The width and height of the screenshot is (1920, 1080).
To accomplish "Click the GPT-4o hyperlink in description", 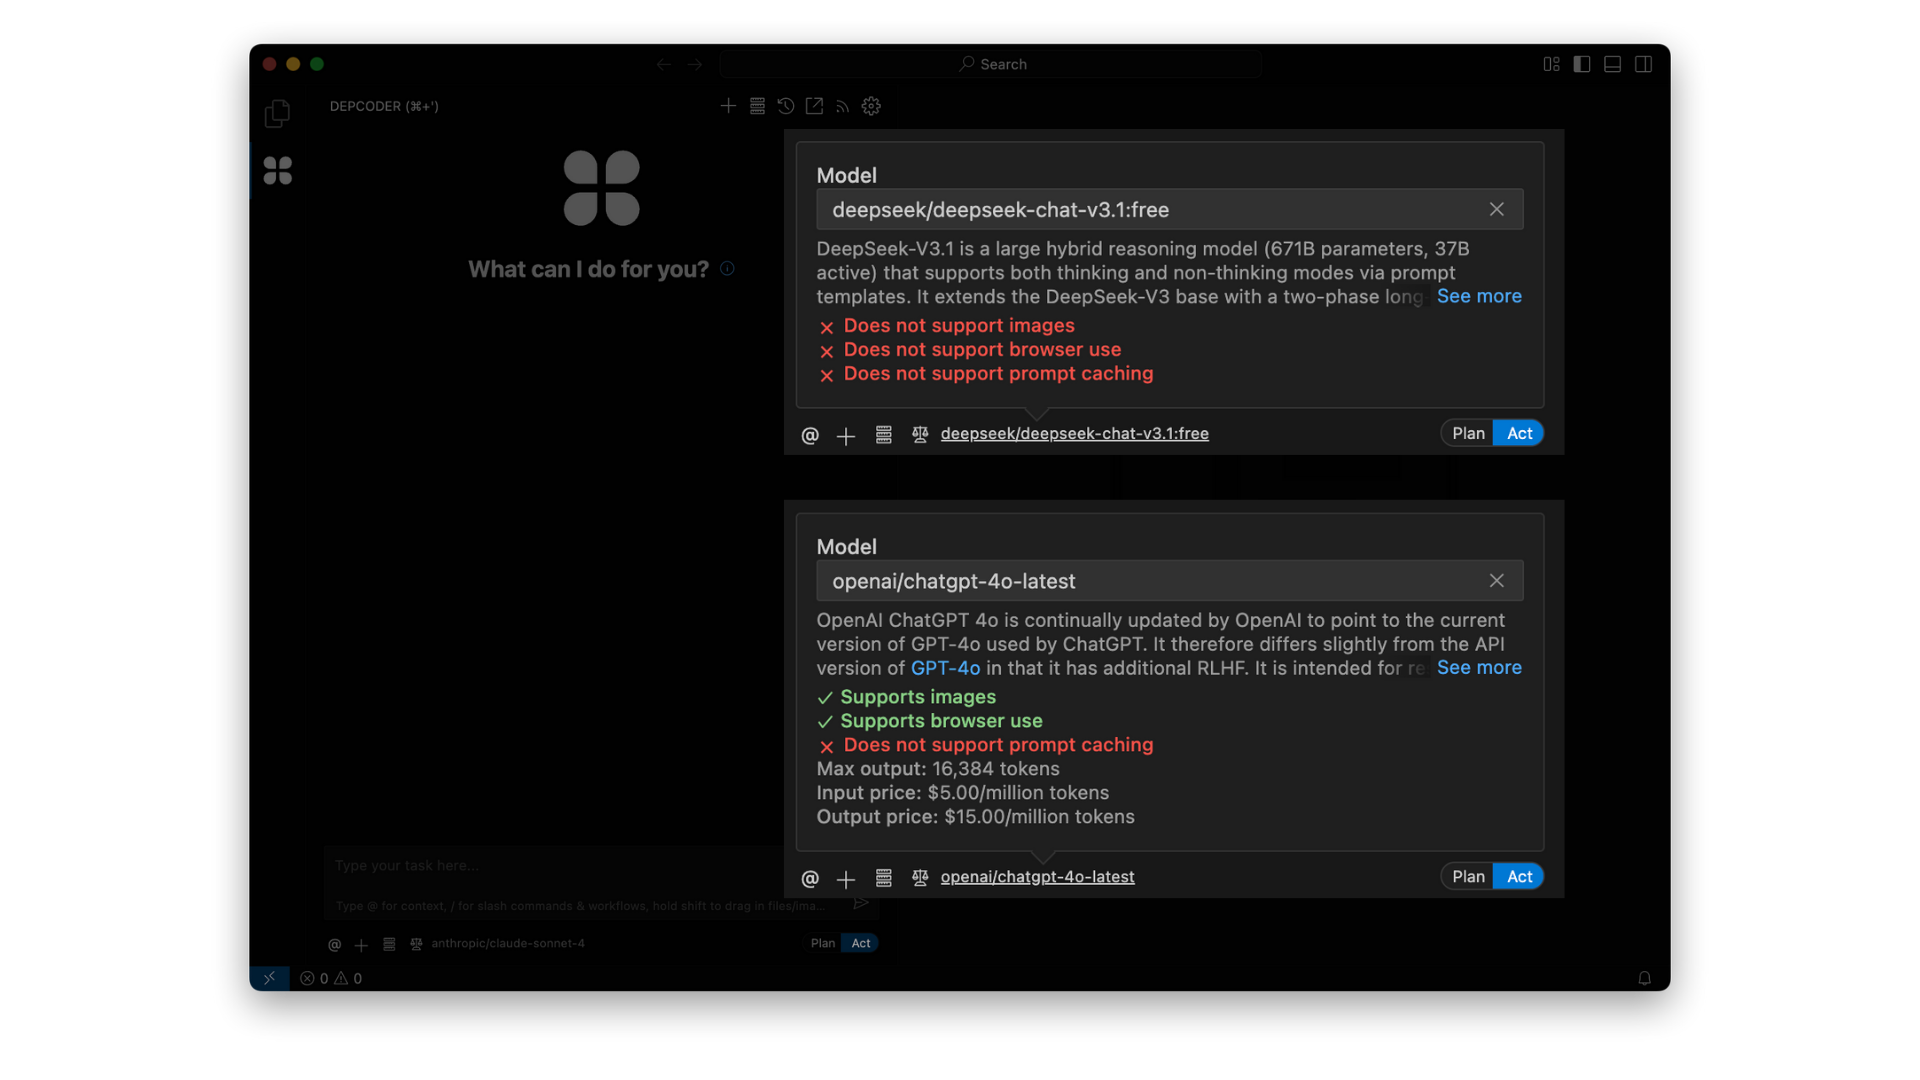I will pos(945,668).
